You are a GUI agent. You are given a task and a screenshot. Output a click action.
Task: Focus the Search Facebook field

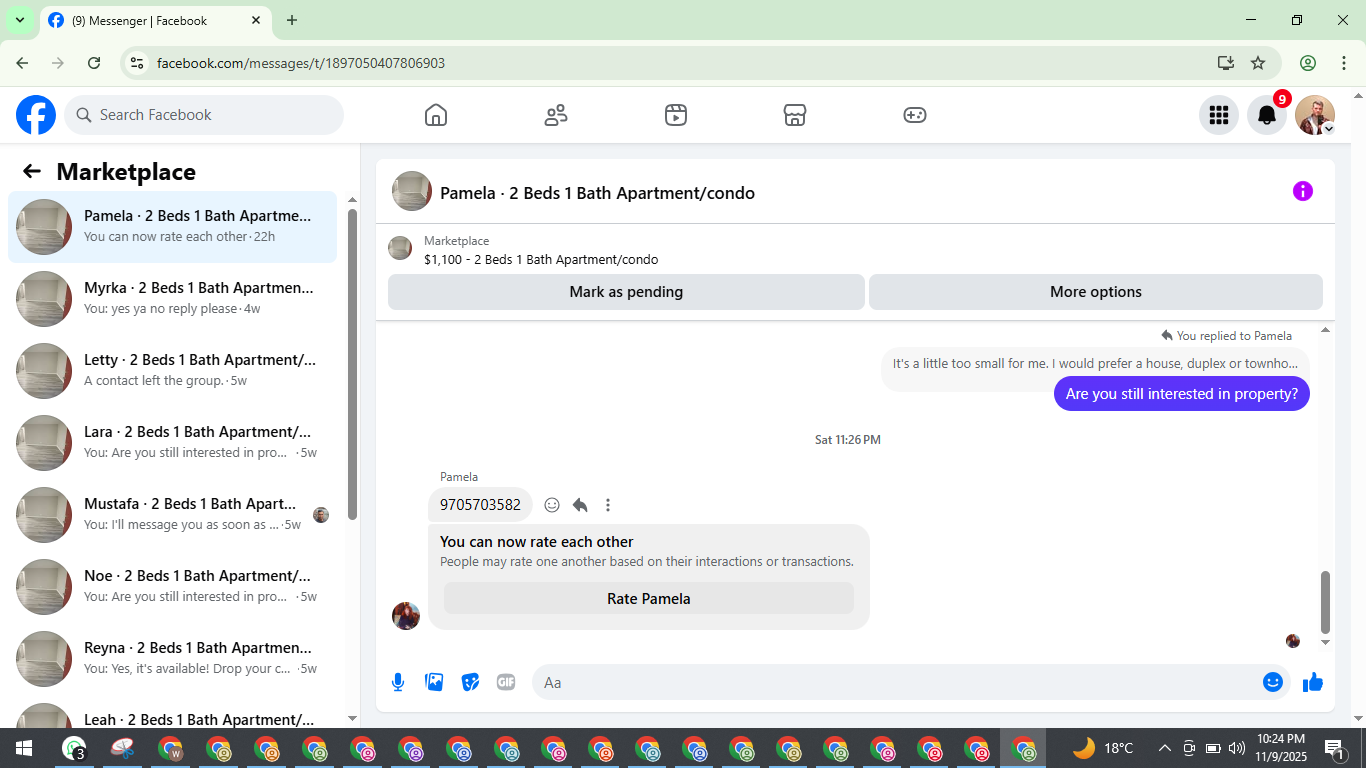[x=204, y=115]
